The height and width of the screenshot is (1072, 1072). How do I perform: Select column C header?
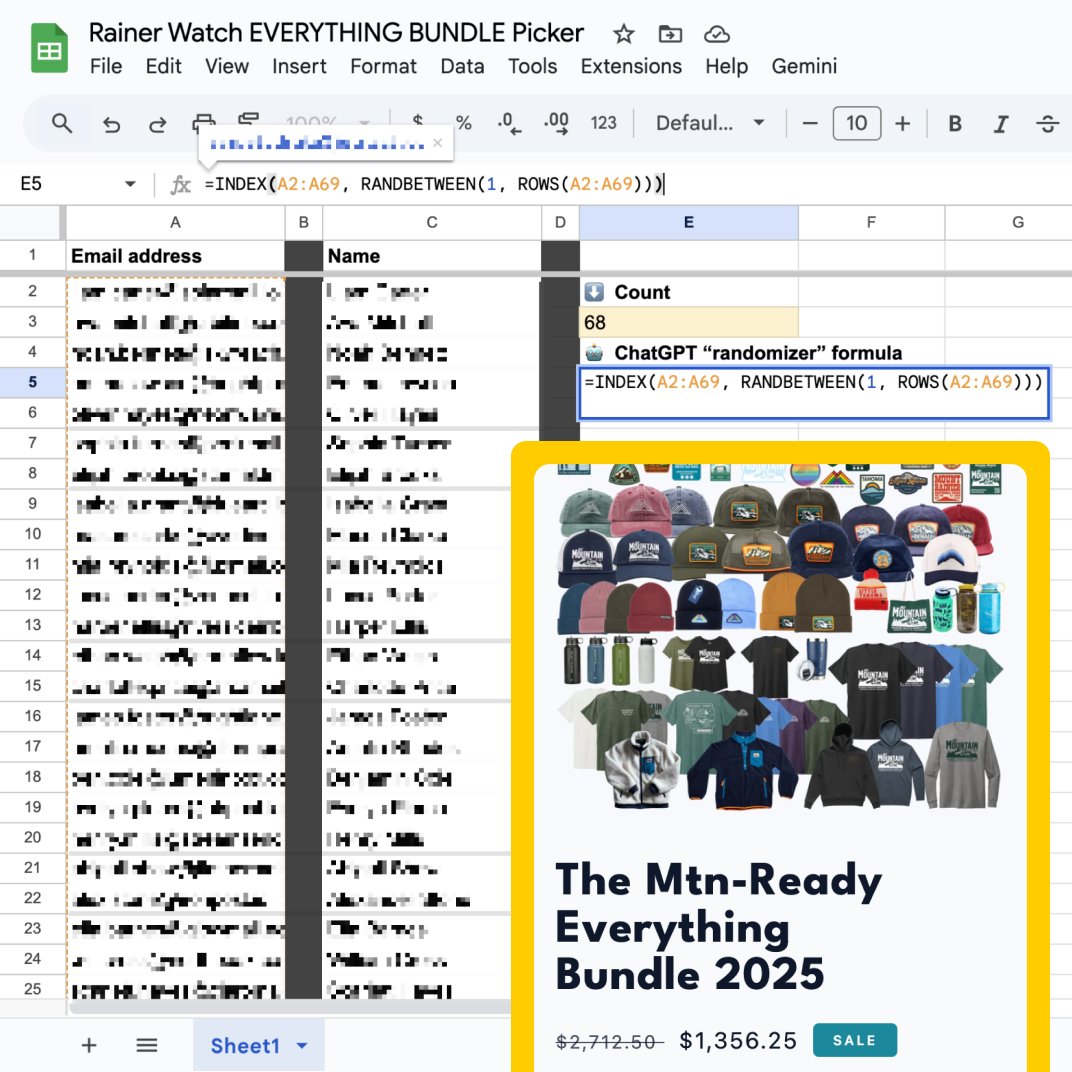[431, 222]
